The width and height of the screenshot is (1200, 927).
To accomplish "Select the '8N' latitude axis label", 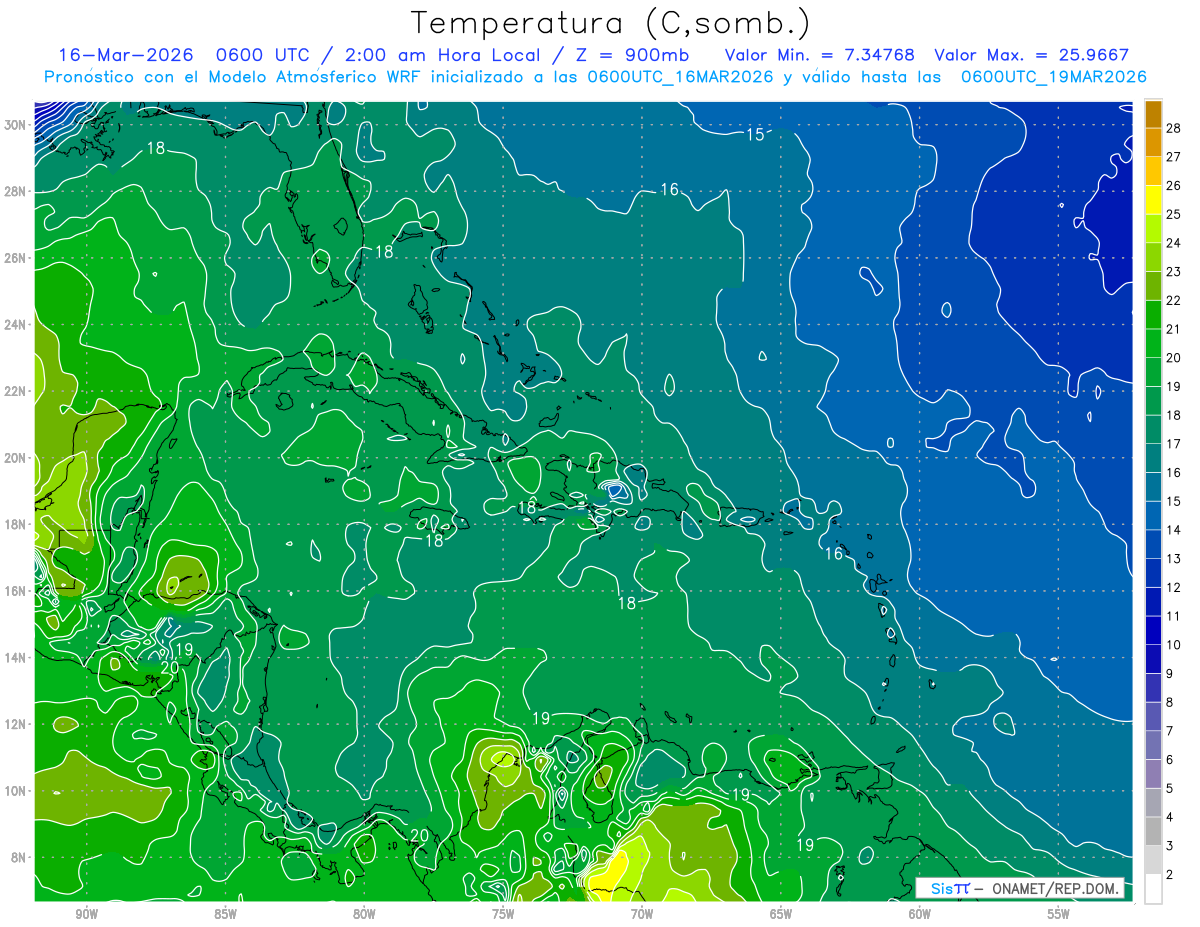I will [19, 858].
